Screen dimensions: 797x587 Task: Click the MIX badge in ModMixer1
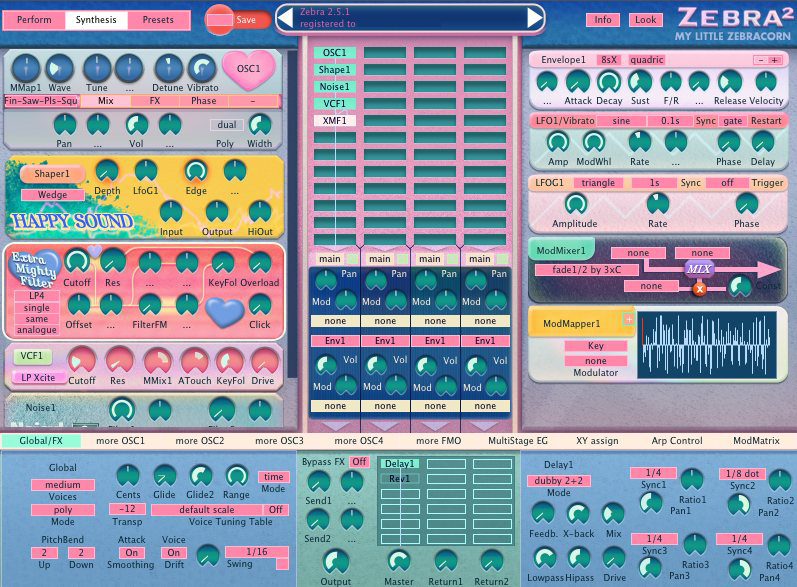coord(699,269)
